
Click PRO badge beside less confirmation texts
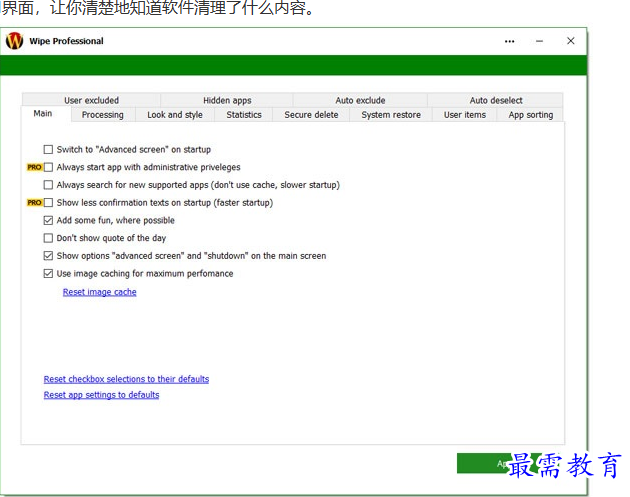click(x=34, y=202)
